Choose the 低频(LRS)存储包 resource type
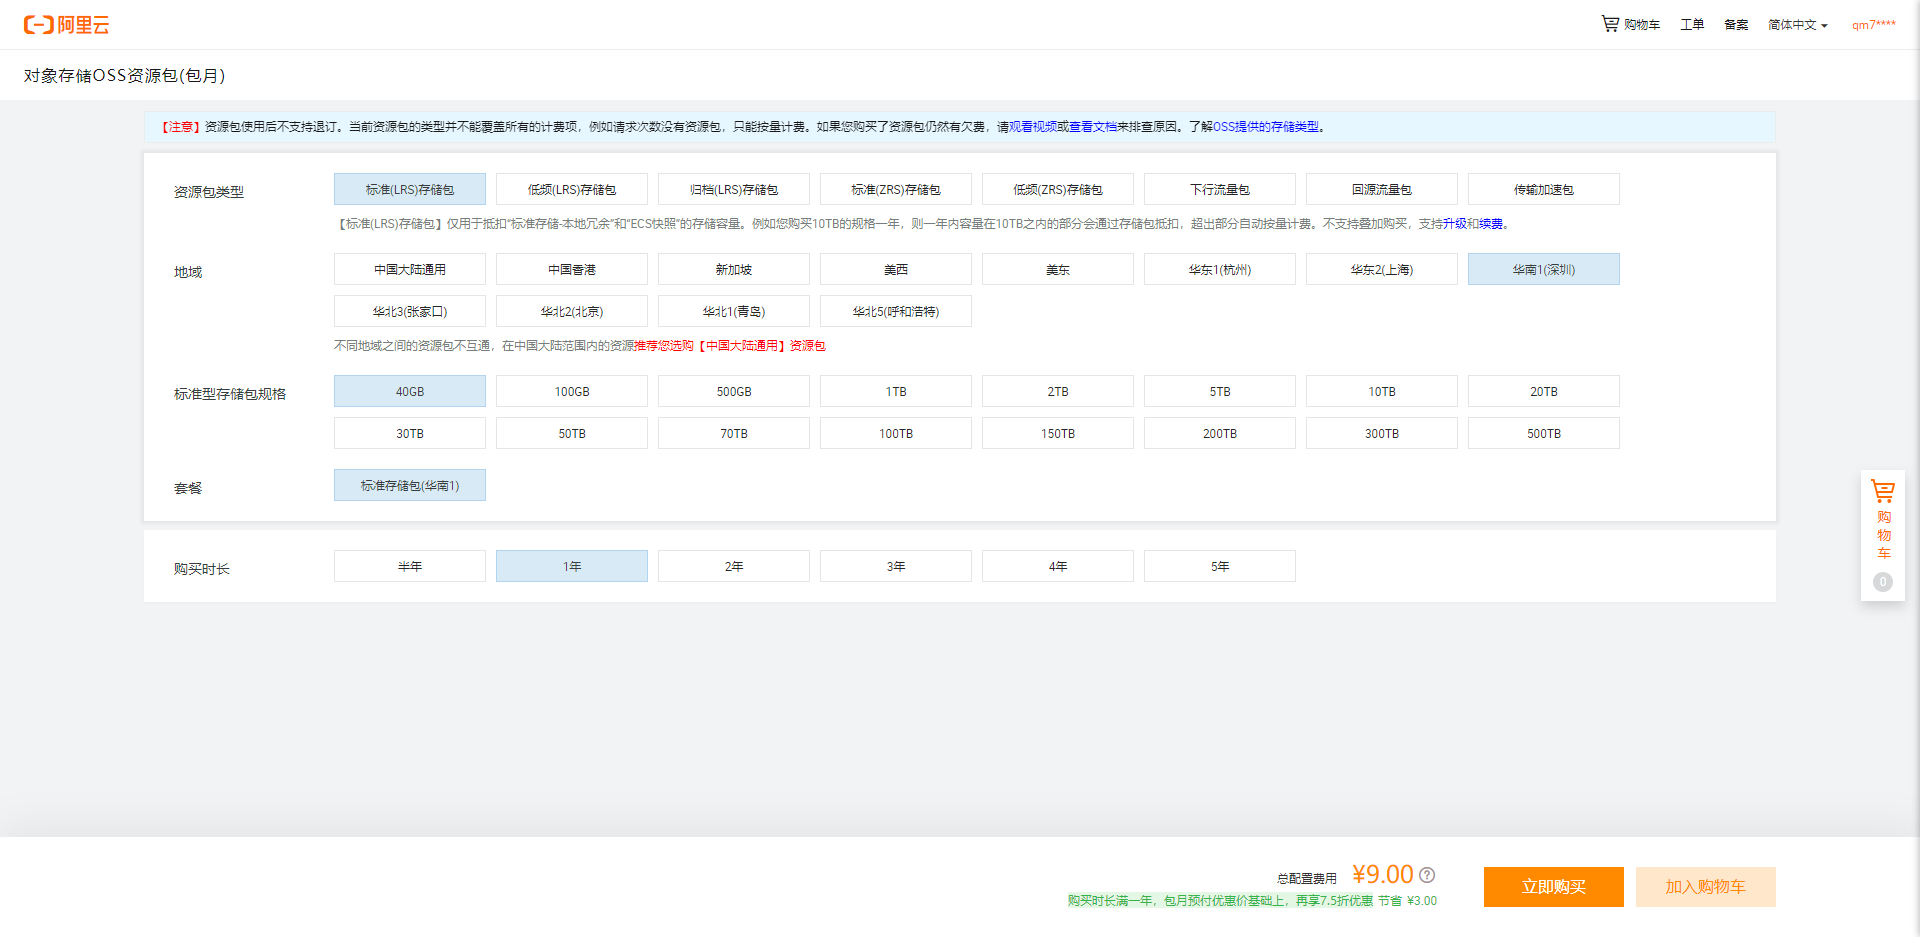The width and height of the screenshot is (1920, 937). (x=572, y=189)
